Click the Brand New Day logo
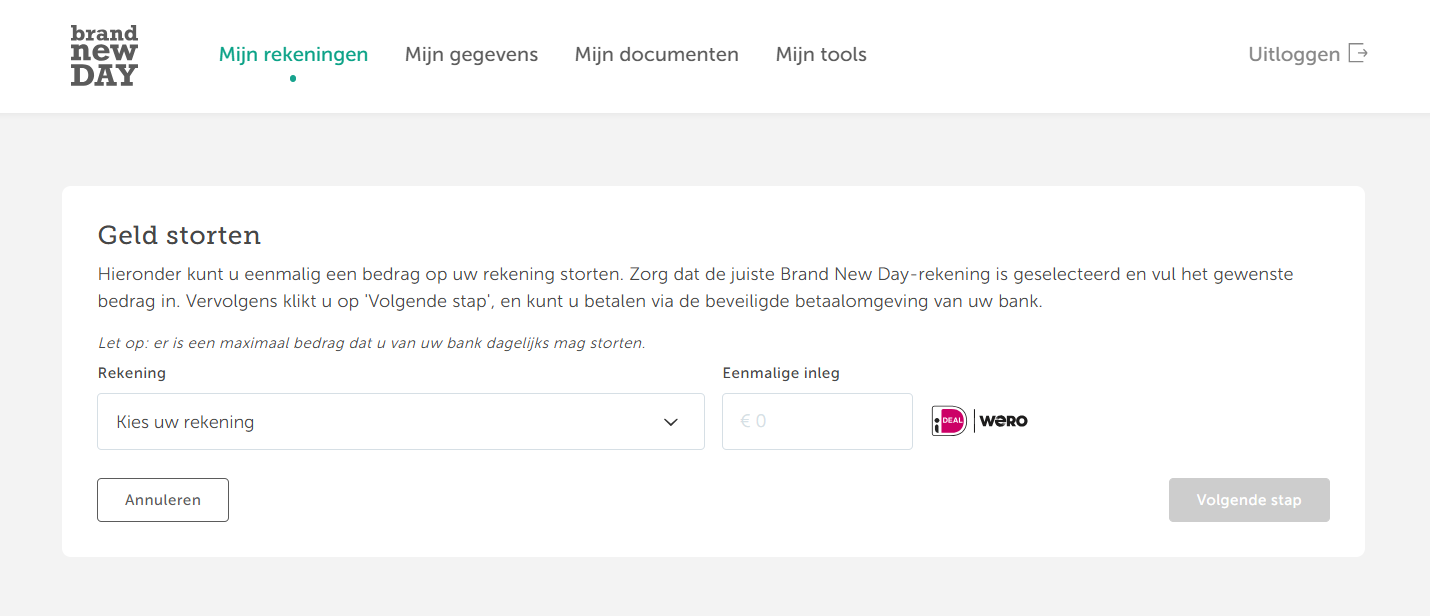The image size is (1430, 616). [x=104, y=56]
